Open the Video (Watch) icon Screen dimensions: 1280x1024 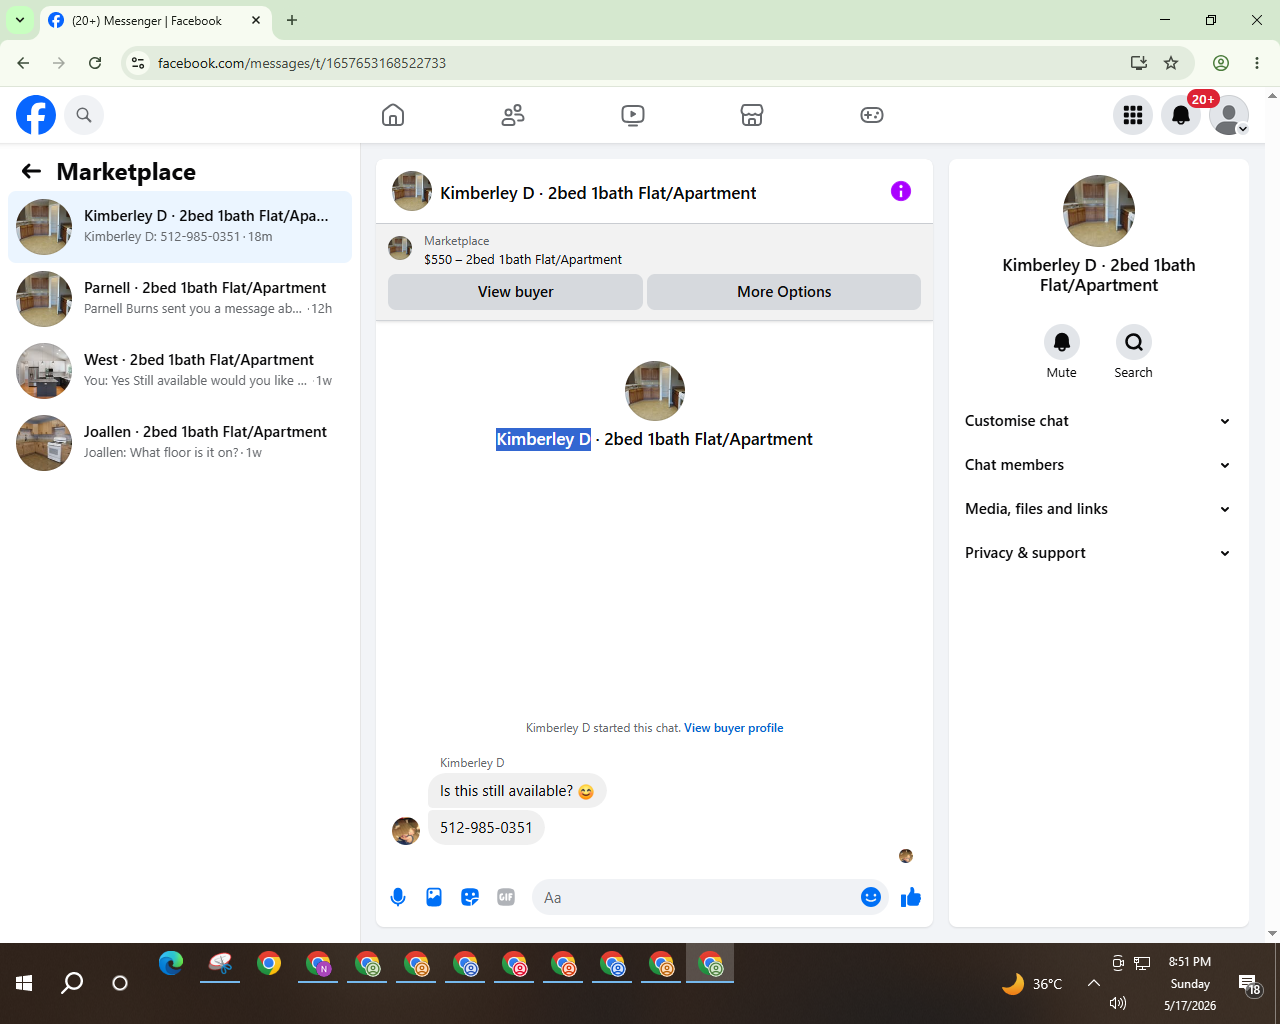point(633,115)
